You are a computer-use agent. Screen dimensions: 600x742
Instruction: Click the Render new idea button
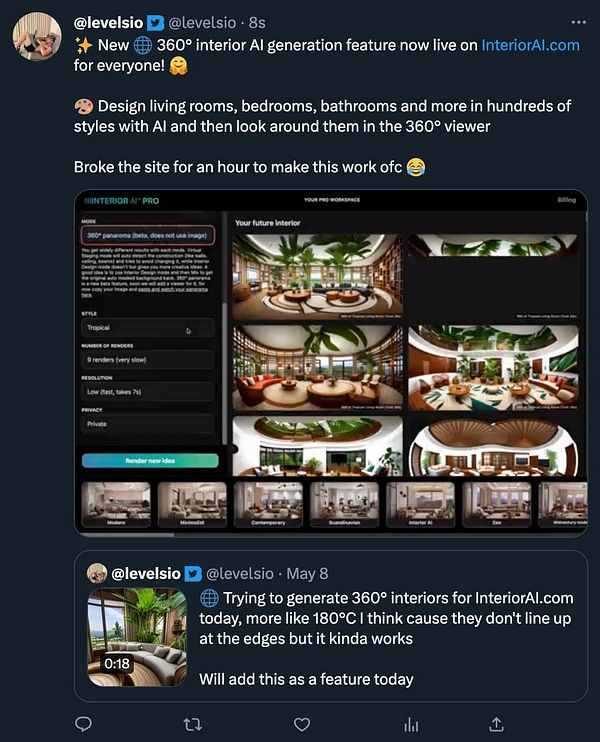[150, 460]
